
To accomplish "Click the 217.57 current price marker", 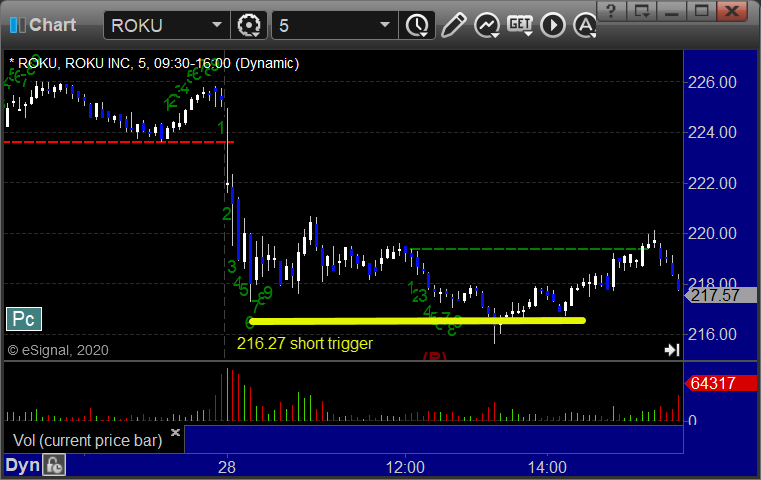I will [721, 295].
